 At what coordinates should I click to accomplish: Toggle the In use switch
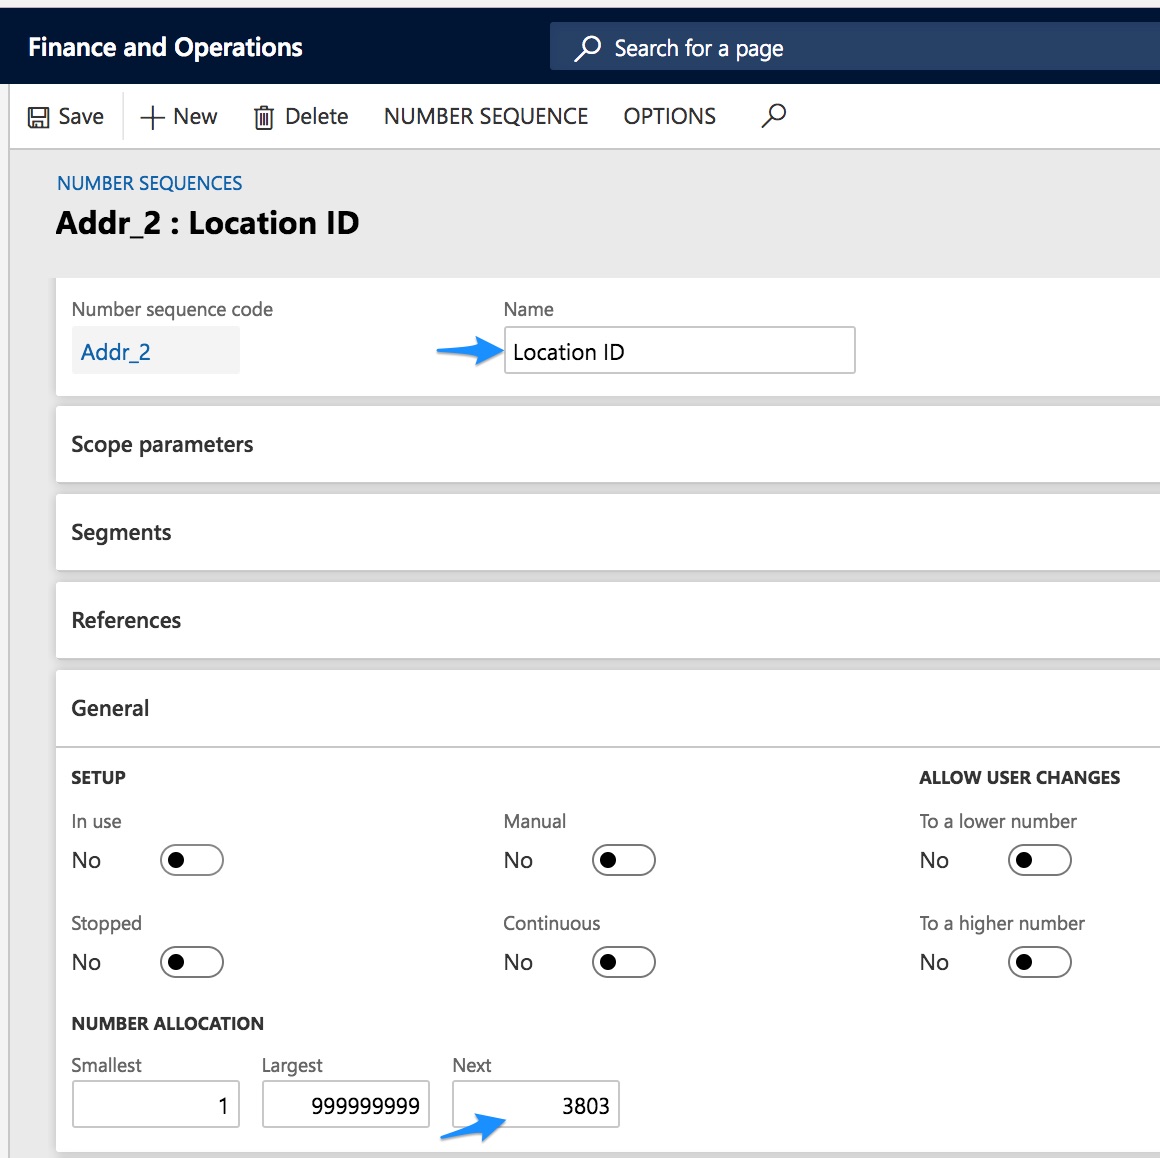pos(192,860)
